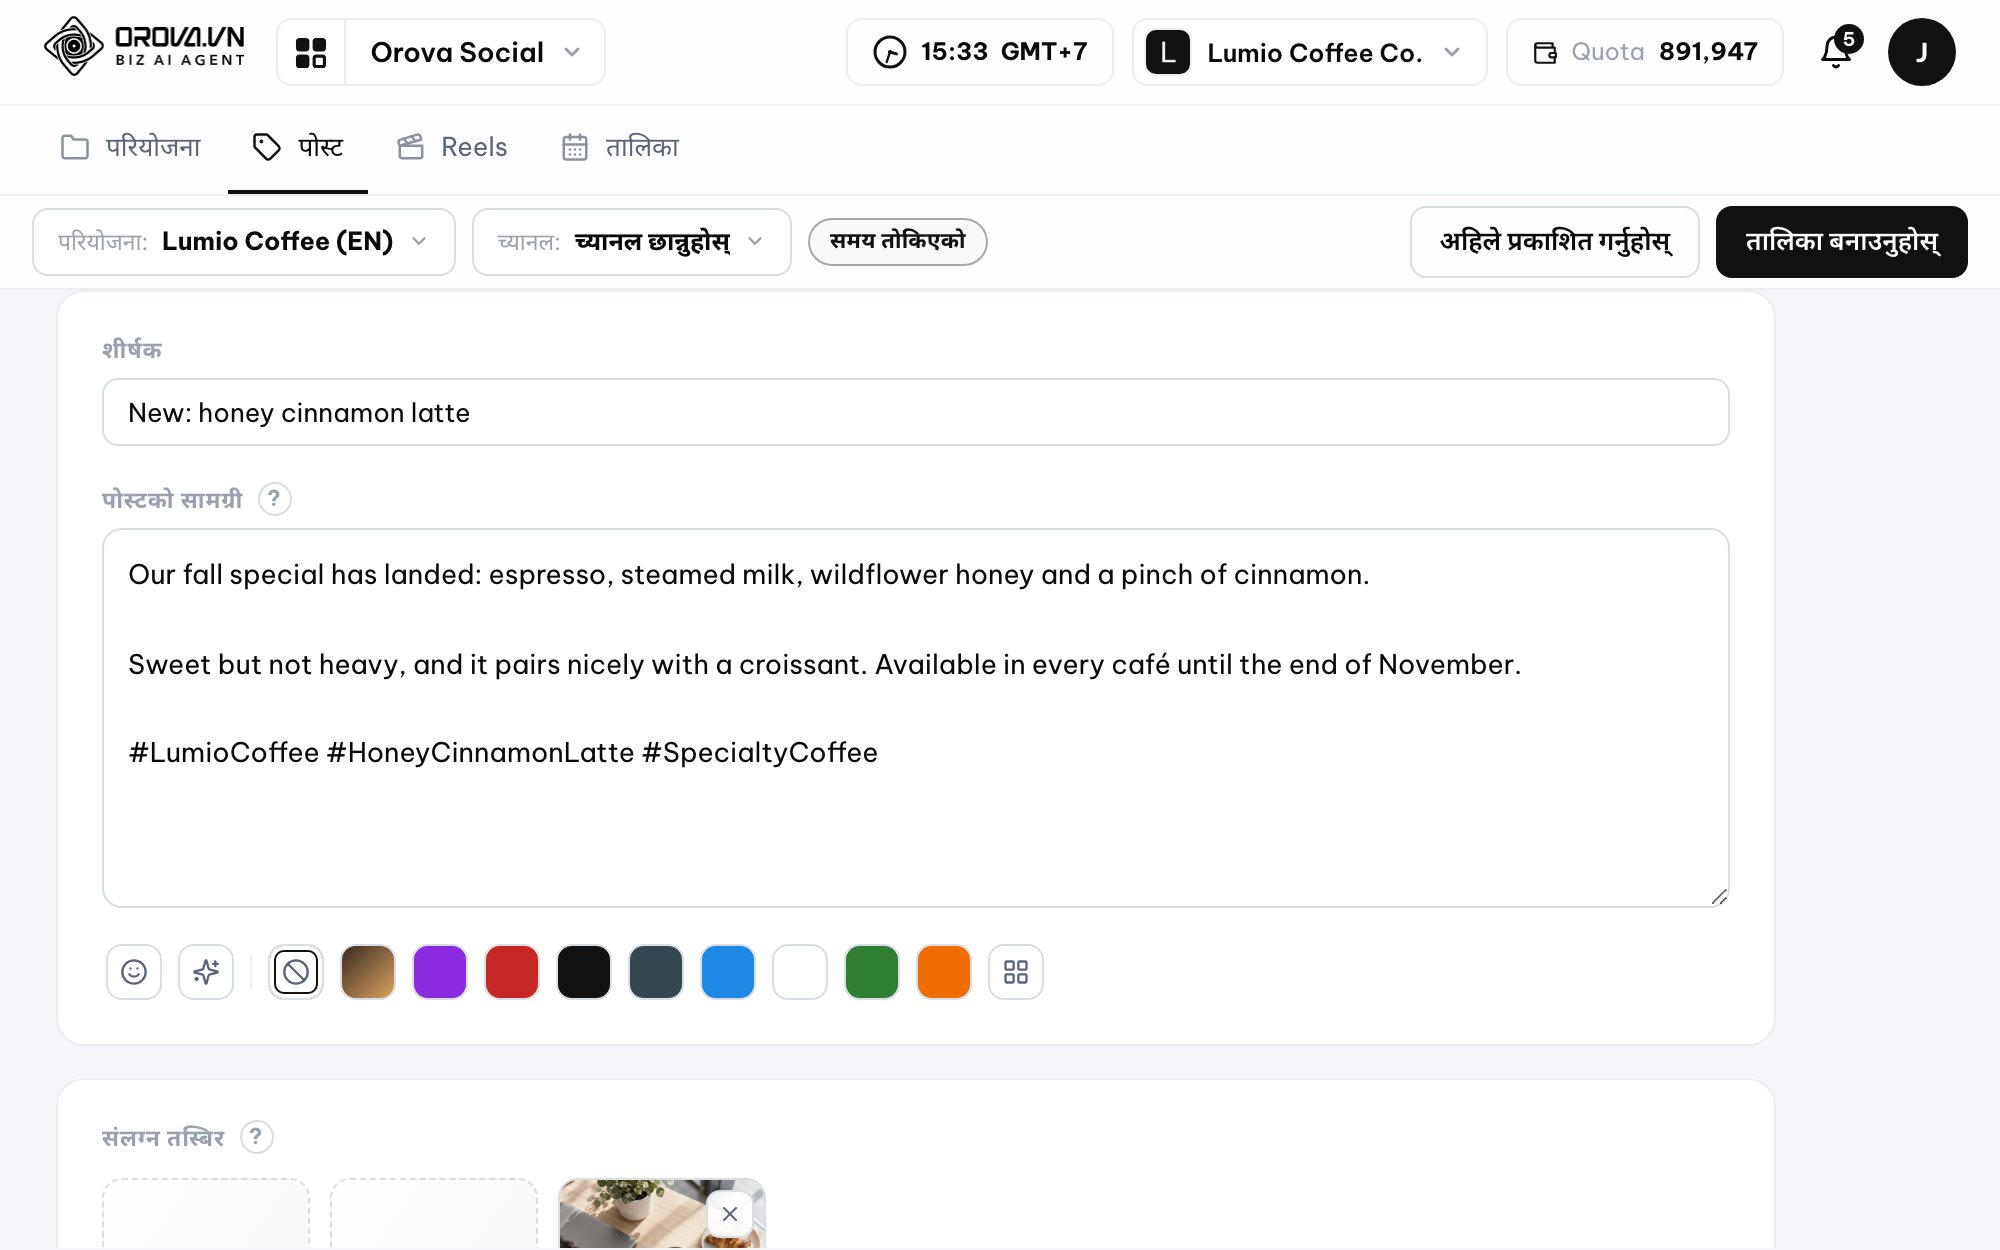Pick the red background swatch
2000x1250 pixels.
tap(512, 971)
